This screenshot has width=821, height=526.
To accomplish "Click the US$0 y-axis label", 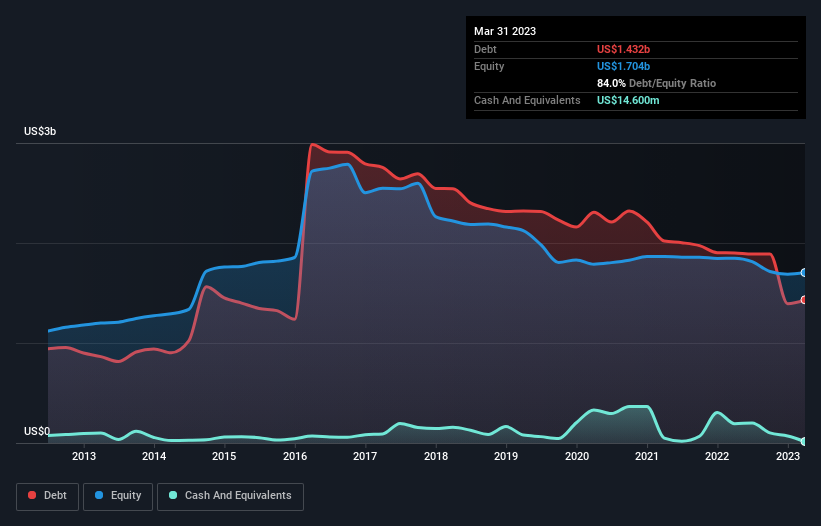I will tap(37, 431).
